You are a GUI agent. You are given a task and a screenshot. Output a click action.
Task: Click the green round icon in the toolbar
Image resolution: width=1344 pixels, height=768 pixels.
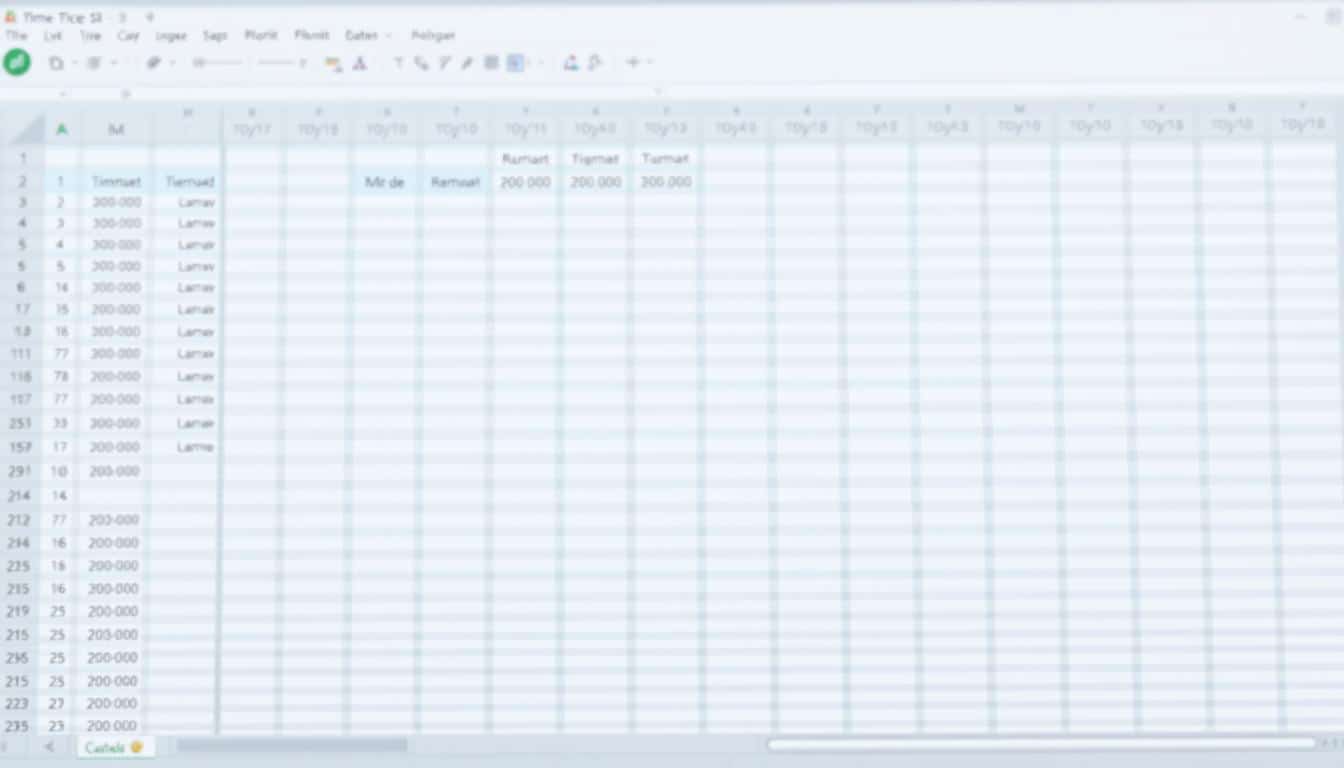(17, 63)
